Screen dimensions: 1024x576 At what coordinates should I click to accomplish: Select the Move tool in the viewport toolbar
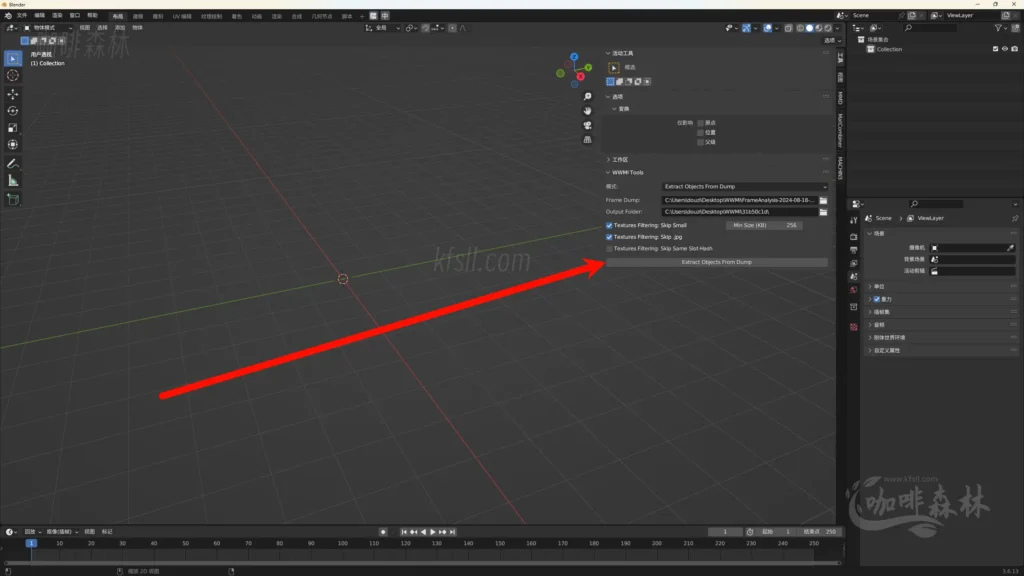pyautogui.click(x=13, y=93)
